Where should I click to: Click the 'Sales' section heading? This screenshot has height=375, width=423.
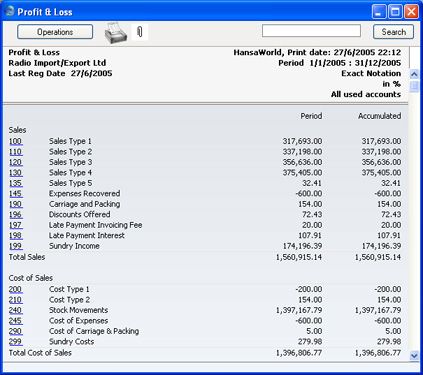point(17,130)
